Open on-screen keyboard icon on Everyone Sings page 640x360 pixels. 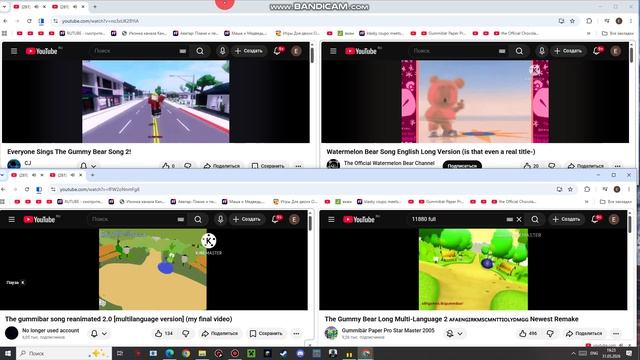click(182, 51)
